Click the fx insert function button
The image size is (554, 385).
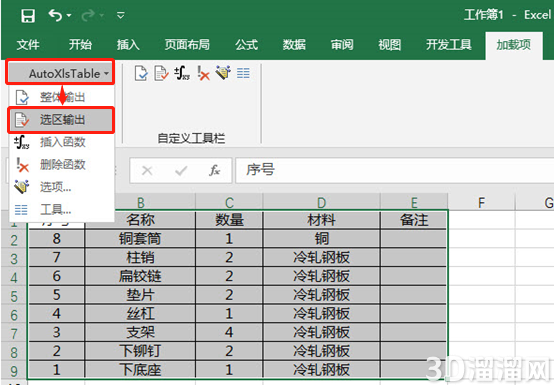[x=214, y=171]
